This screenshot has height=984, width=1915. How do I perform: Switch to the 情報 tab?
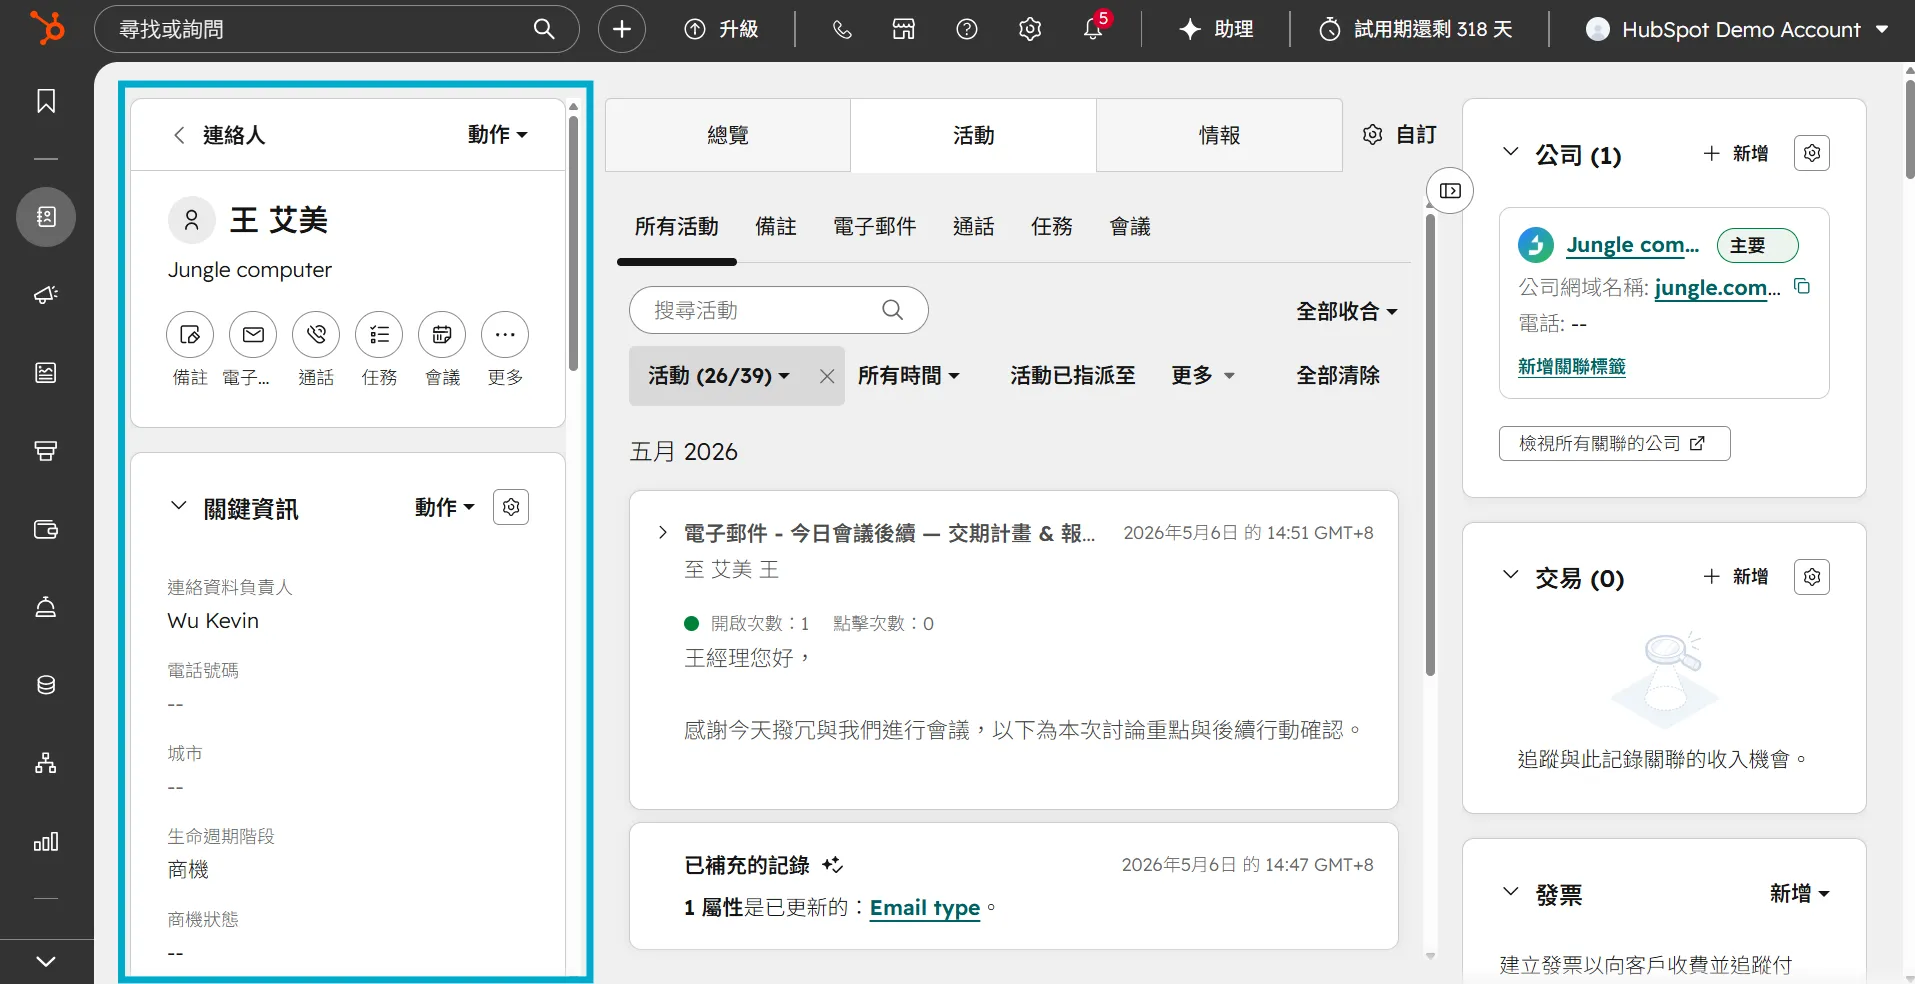pyautogui.click(x=1219, y=135)
